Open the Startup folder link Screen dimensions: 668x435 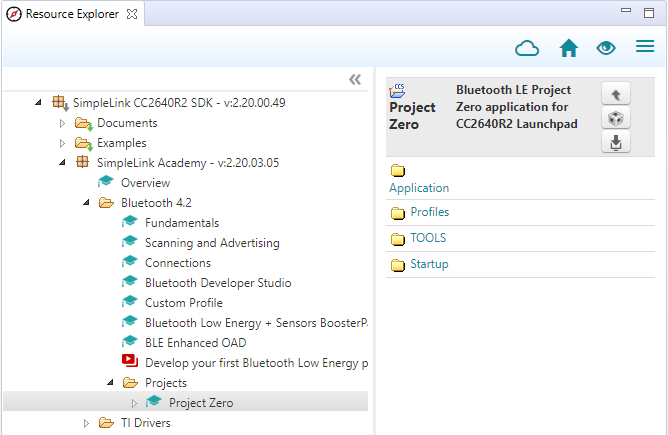click(428, 264)
